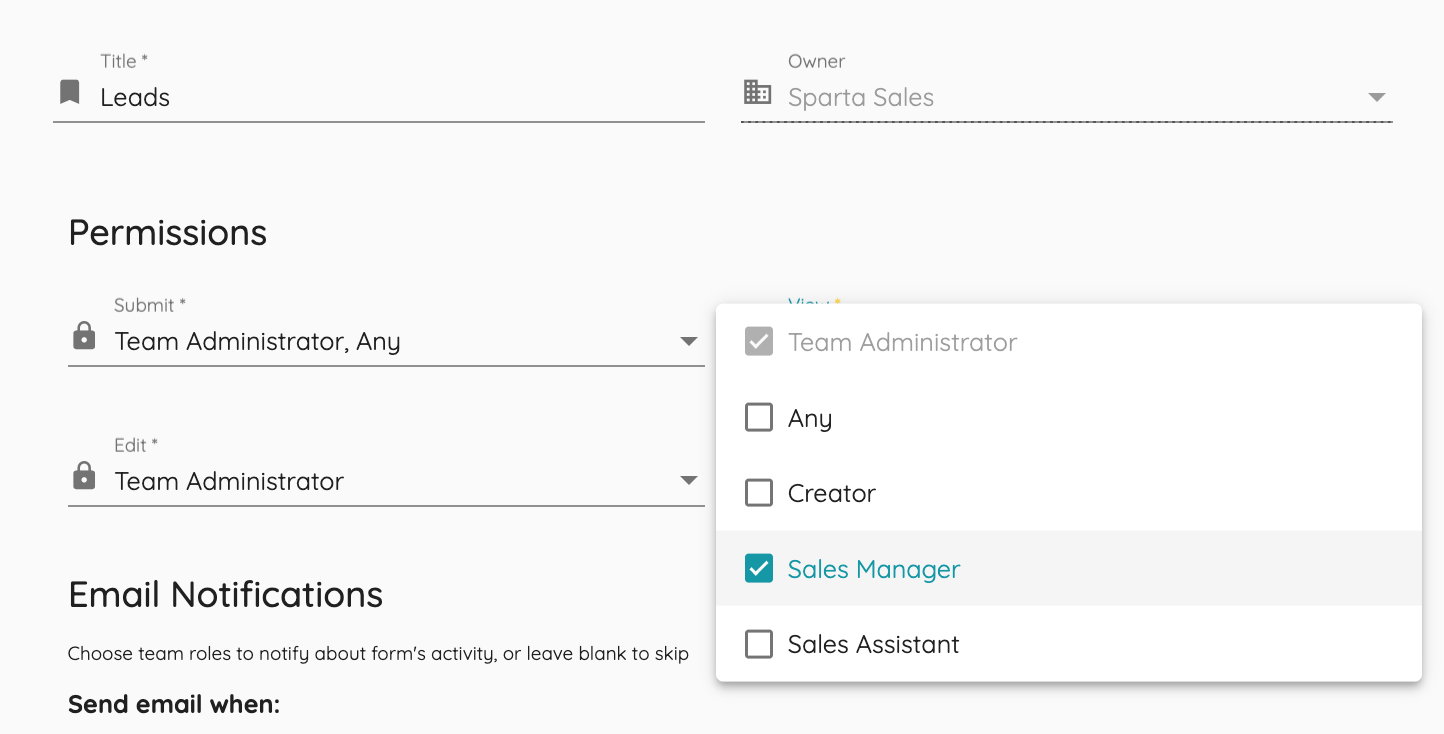The height and width of the screenshot is (734, 1444).
Task: Select the Sales Assistant option label
Action: (874, 645)
